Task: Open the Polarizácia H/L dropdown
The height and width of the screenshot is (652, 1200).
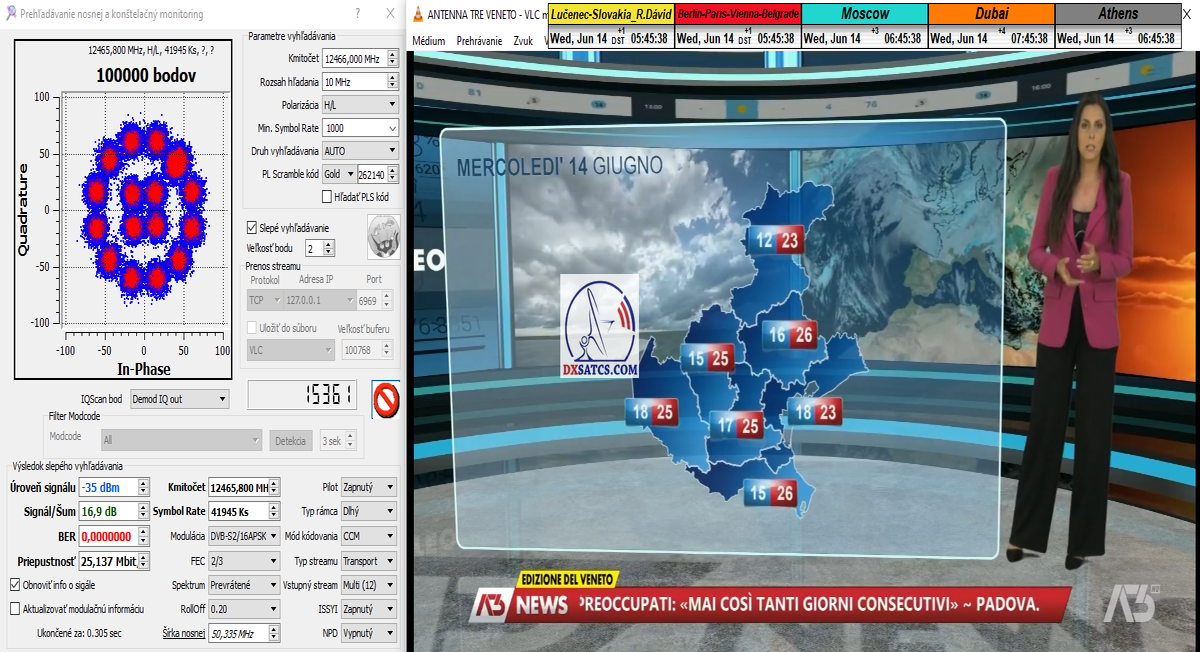Action: 359,104
